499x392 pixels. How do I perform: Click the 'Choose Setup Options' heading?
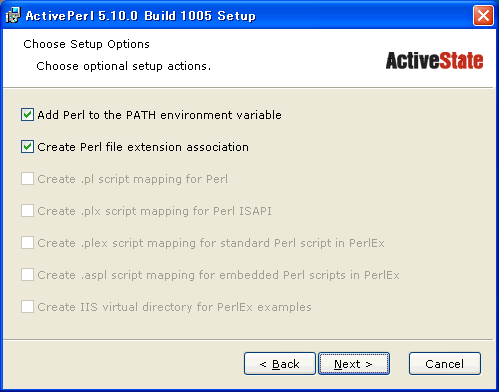(x=86, y=44)
